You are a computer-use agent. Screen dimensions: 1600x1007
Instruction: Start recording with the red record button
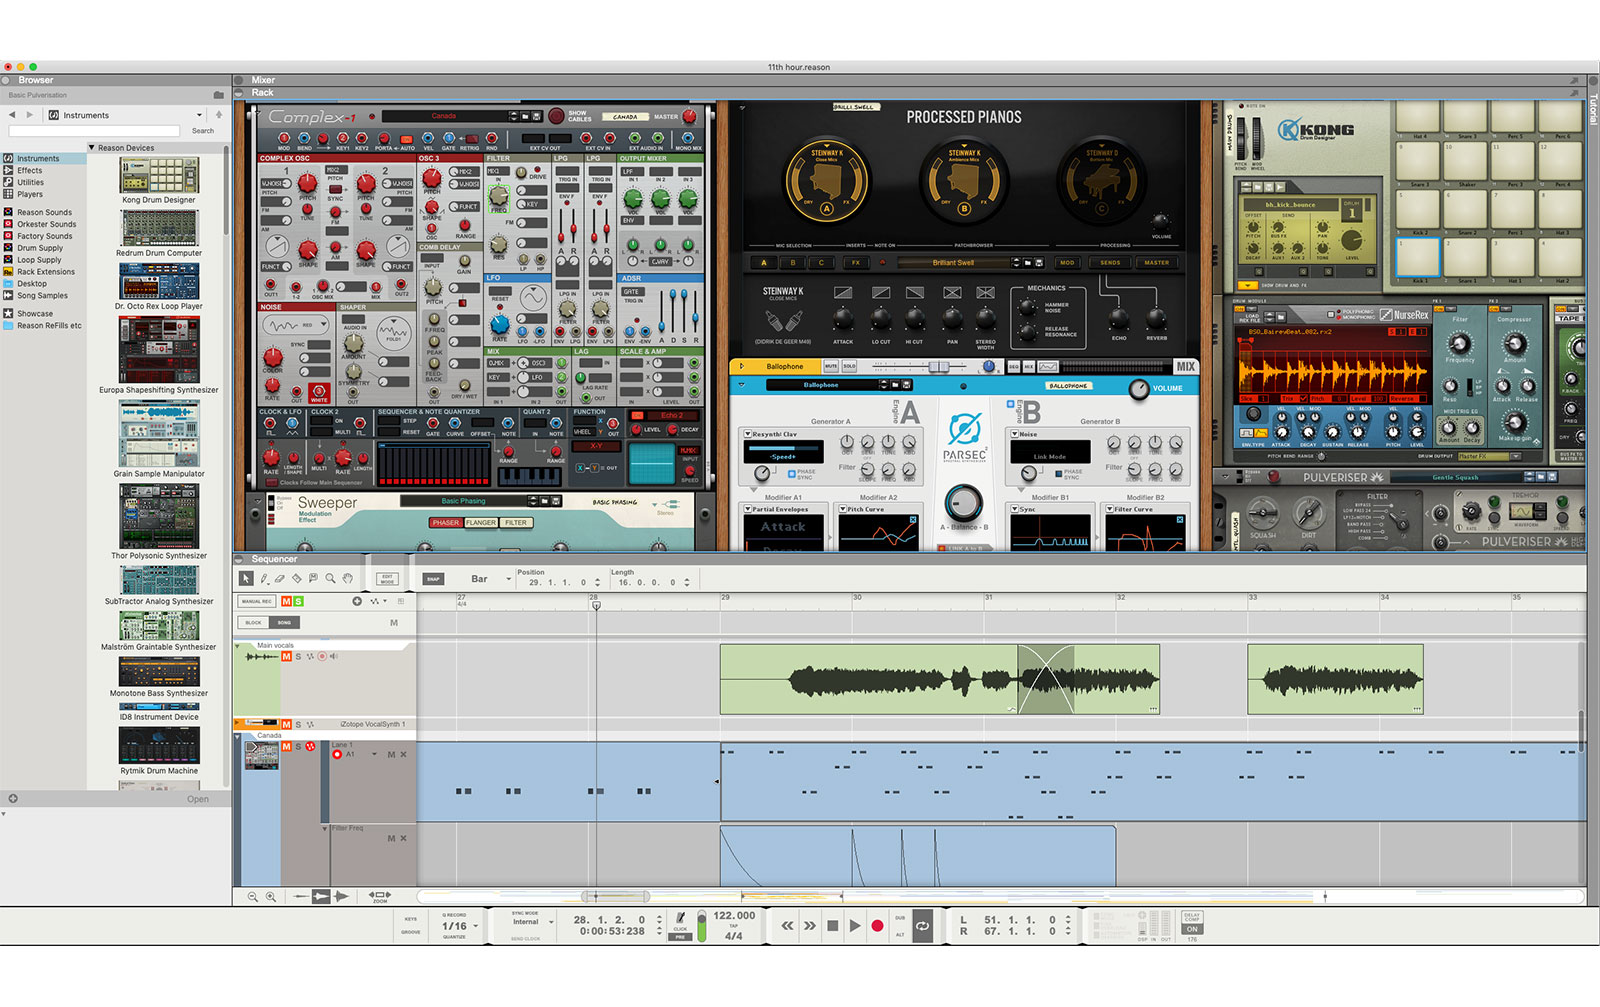point(877,926)
